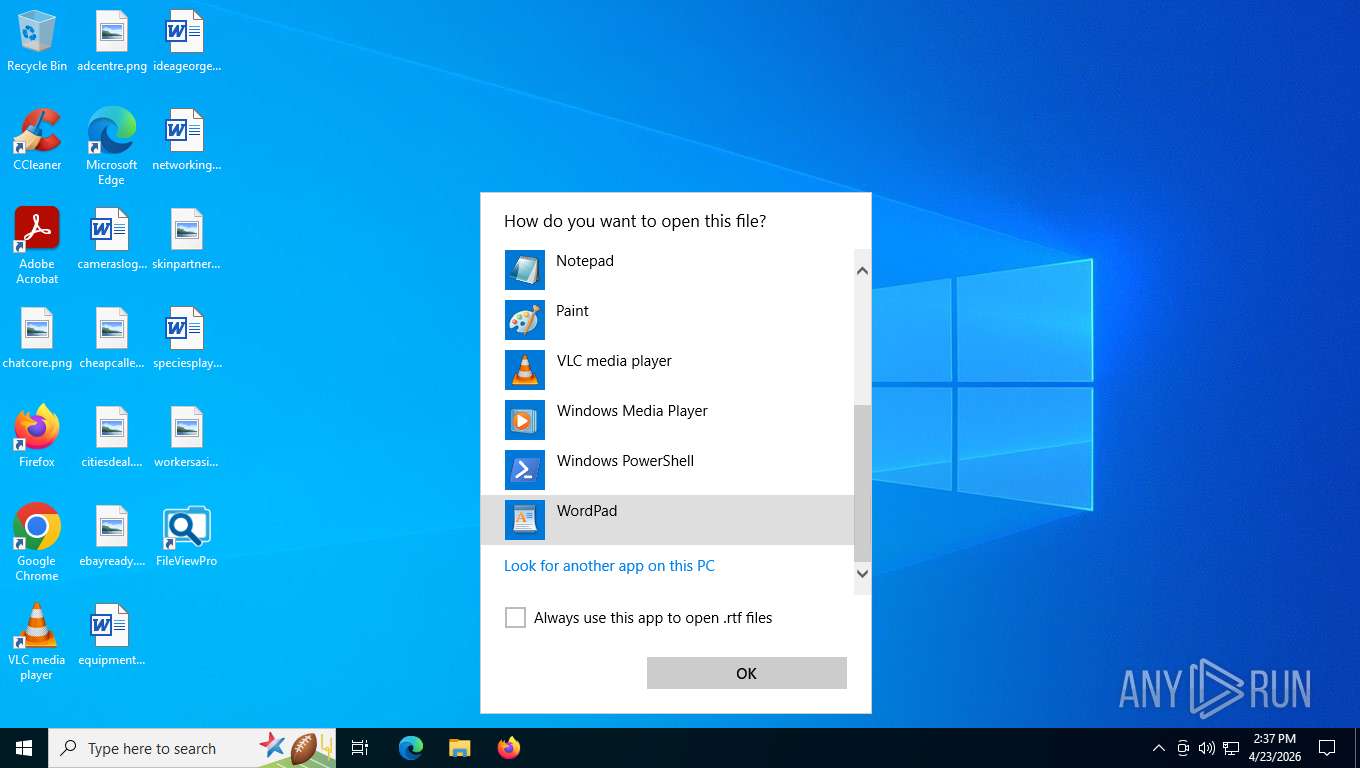The height and width of the screenshot is (768, 1360).
Task: Select workersasi image file on desktop
Action: pyautogui.click(x=187, y=437)
